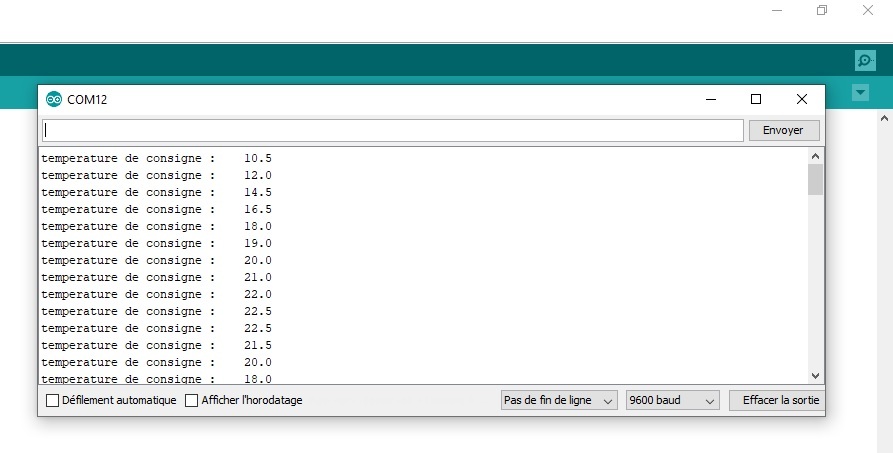893x453 pixels.
Task: Click the output scrollbar's up arrow
Action: point(815,156)
